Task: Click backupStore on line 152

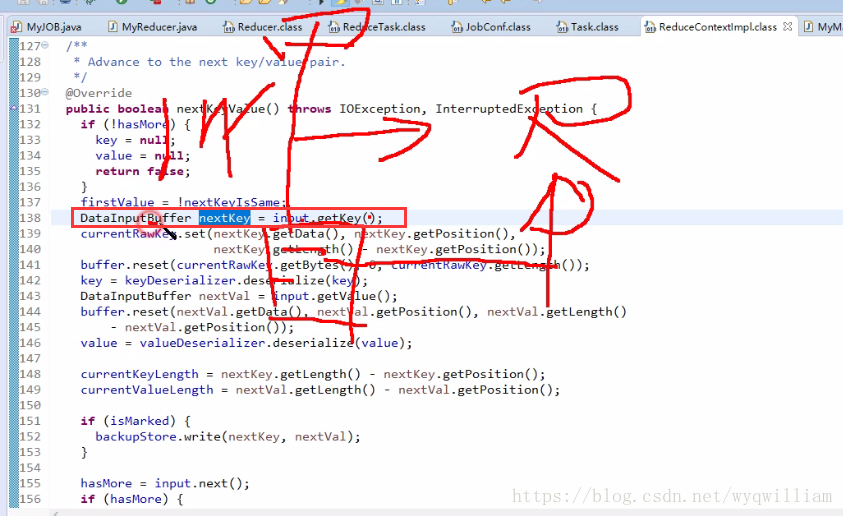Action: [136, 436]
